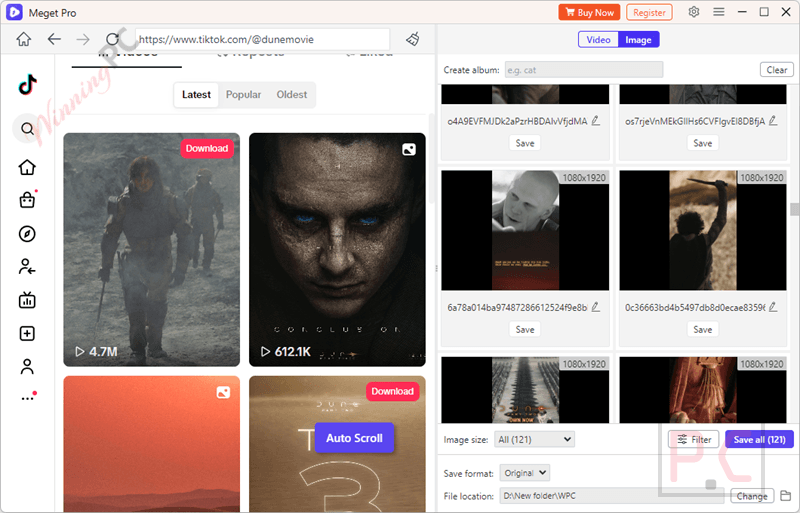Clear the image list
This screenshot has width=800, height=513.
(777, 70)
